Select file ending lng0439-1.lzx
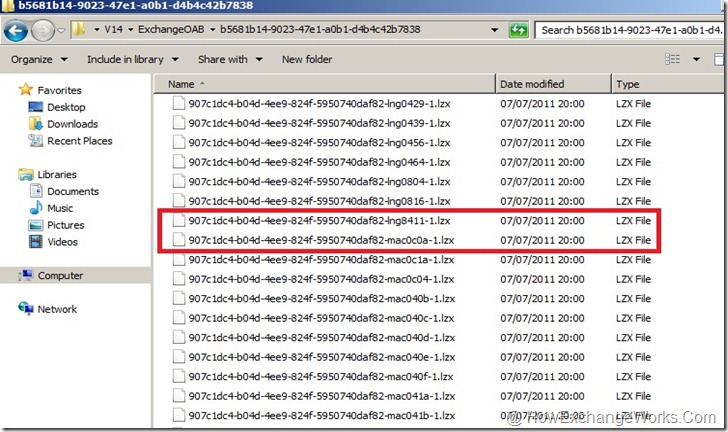This screenshot has height=432, width=728. 319,123
